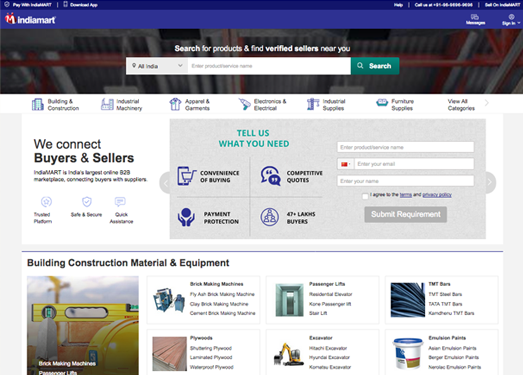Open Asian Emulsion Paints link
The image size is (523, 375).
[x=452, y=348]
